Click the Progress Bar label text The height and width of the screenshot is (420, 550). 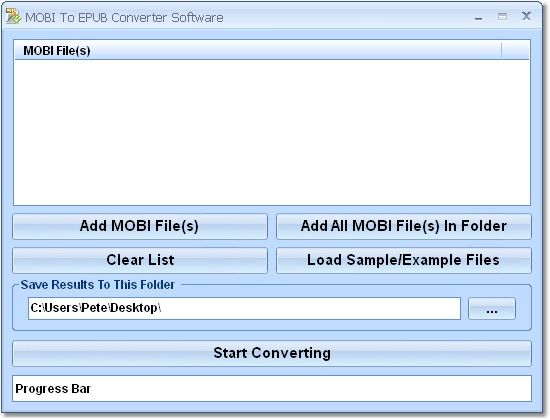point(53,389)
